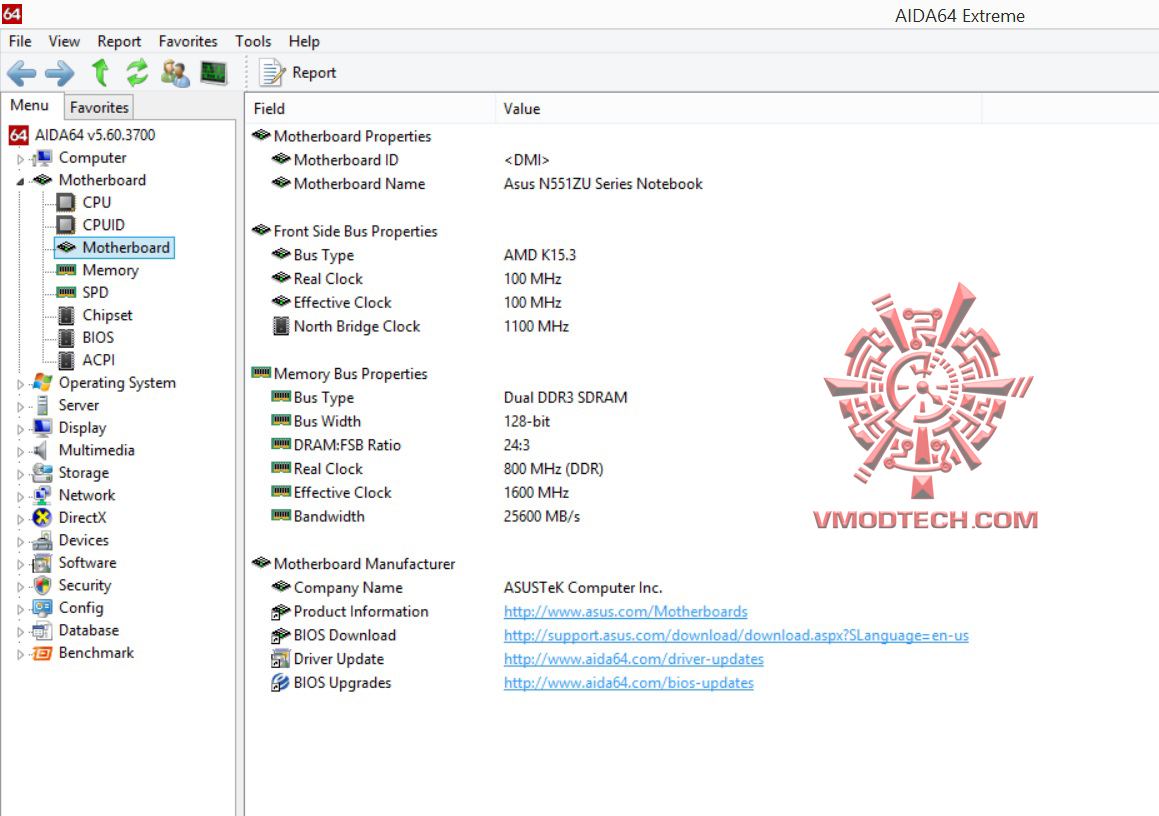Go up one level with green arrow
Image resolution: width=1159 pixels, height=816 pixels.
point(100,72)
